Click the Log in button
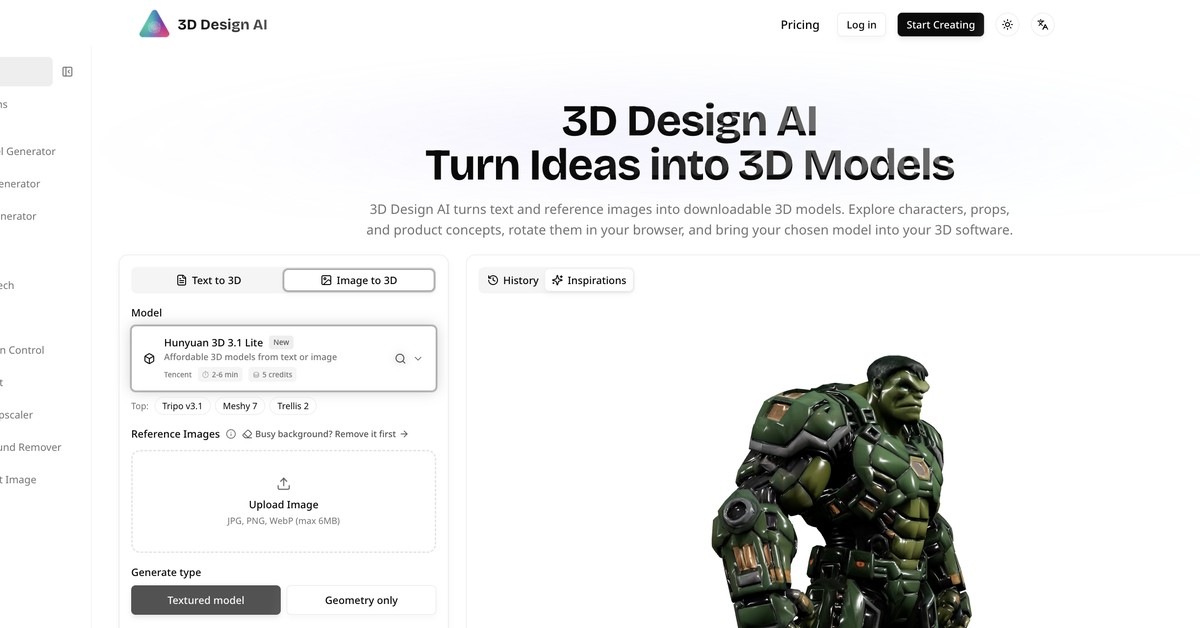 [x=861, y=25]
